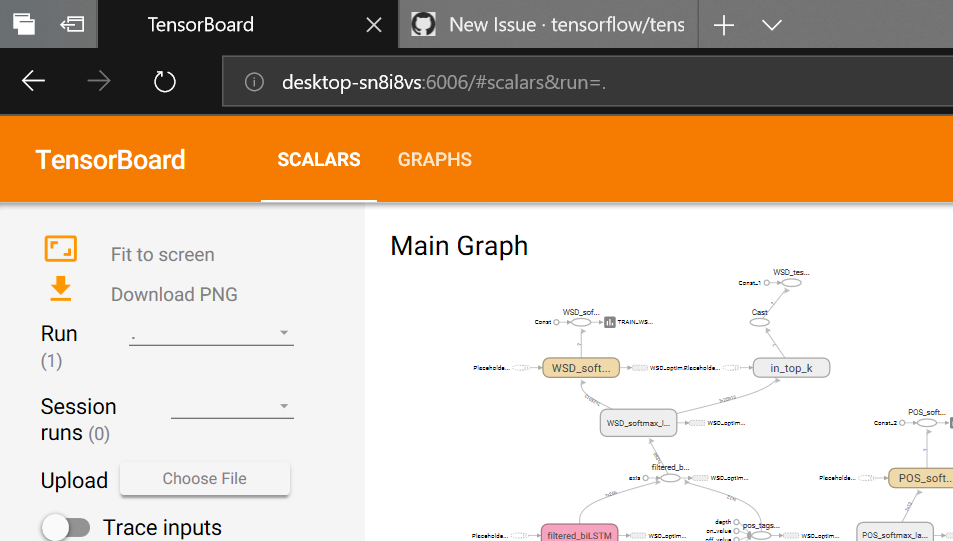Select the WSD_softmax_l... graph node
Screen dimensions: 953x541
pyautogui.click(x=638, y=422)
